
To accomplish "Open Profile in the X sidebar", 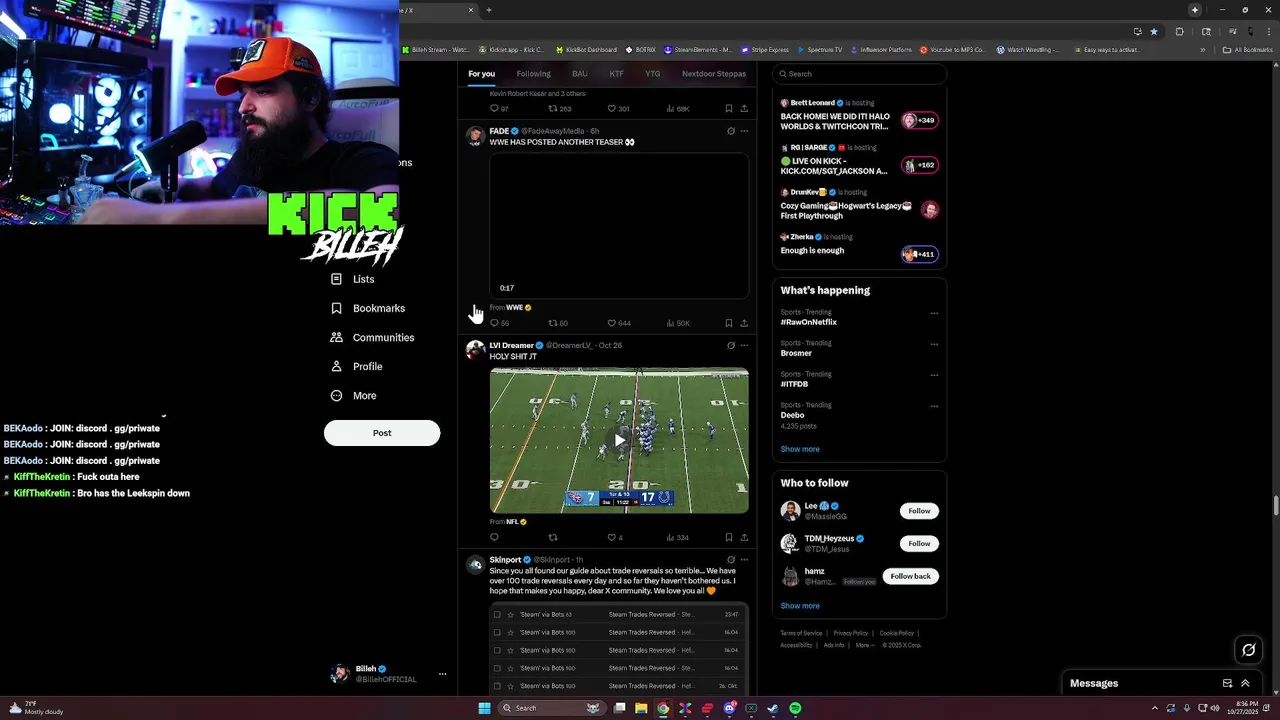I will [x=356, y=366].
